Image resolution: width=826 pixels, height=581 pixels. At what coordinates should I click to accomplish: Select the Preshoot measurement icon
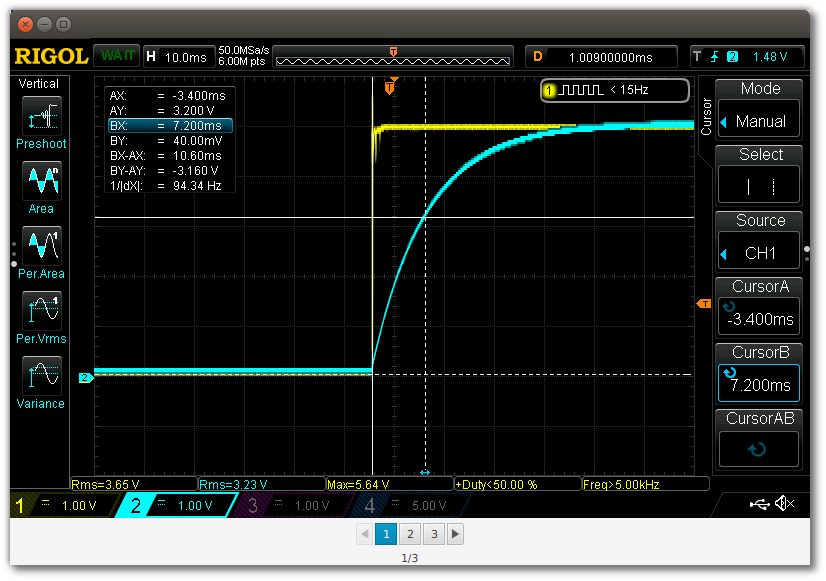(x=41, y=119)
